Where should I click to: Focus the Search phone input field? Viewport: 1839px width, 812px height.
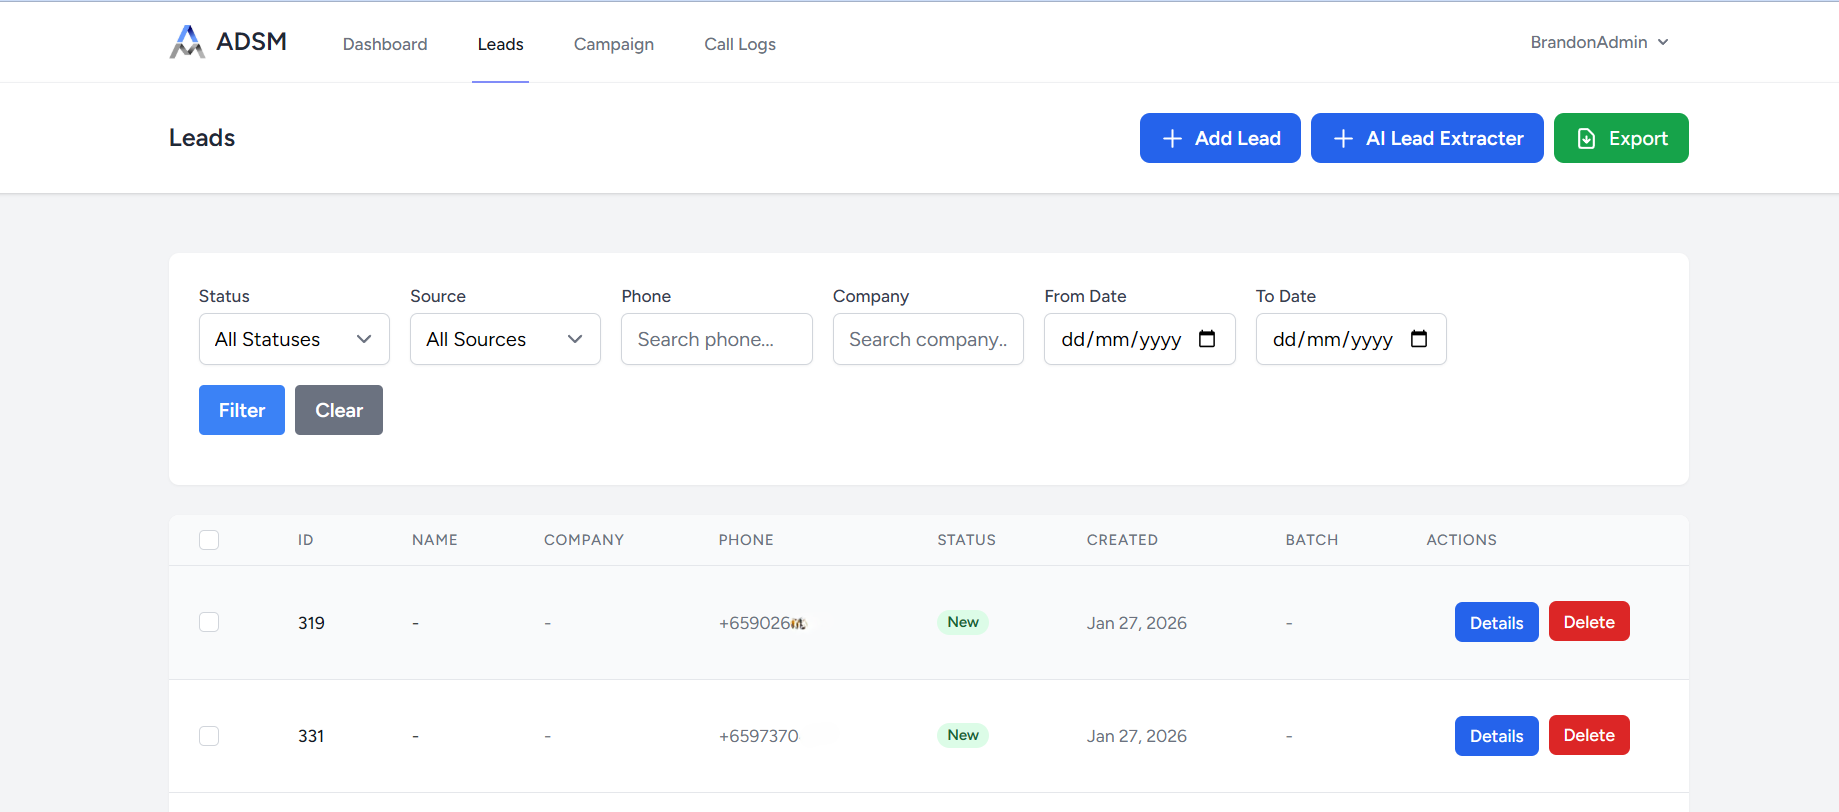(717, 339)
